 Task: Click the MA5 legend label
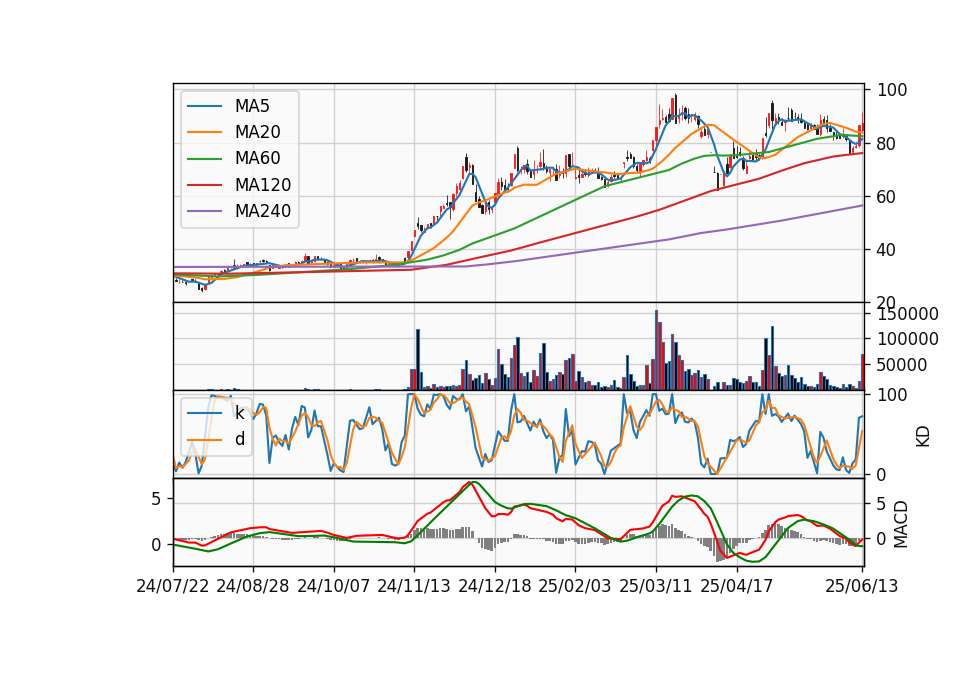tap(252, 106)
